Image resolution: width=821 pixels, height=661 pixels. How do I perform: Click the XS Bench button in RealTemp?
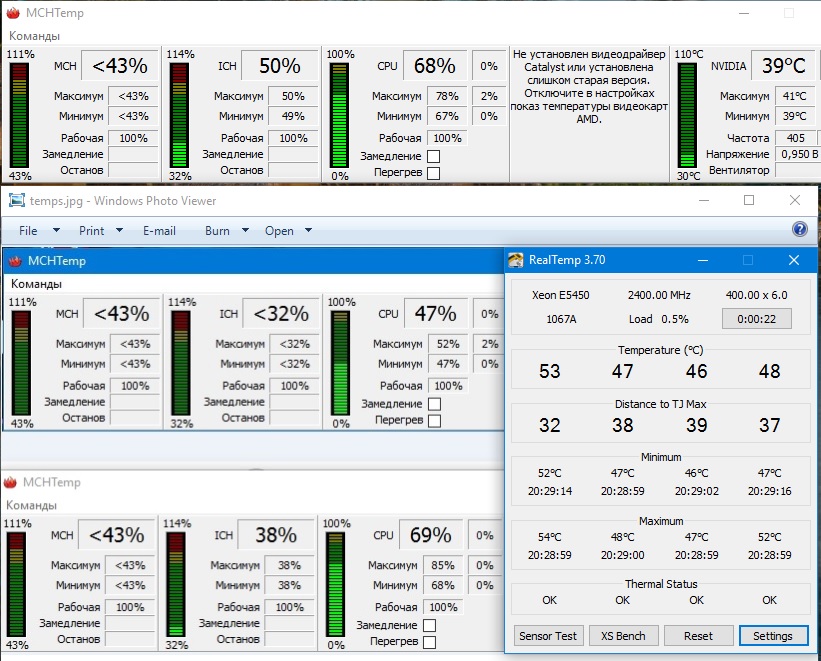623,636
